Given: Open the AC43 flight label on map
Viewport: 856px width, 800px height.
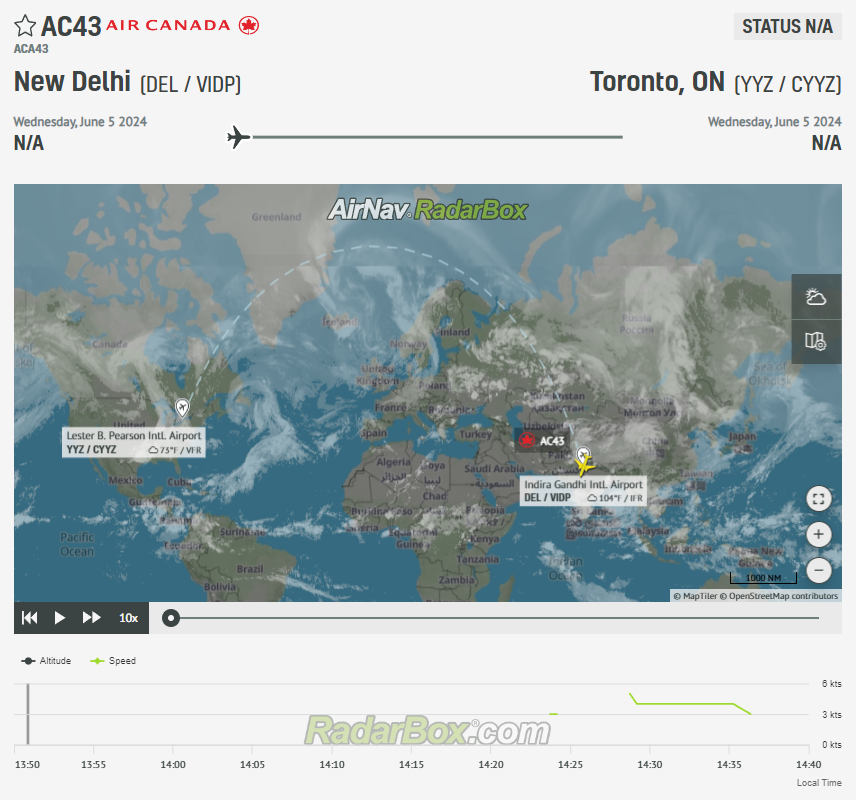Looking at the screenshot, I should click(x=542, y=441).
